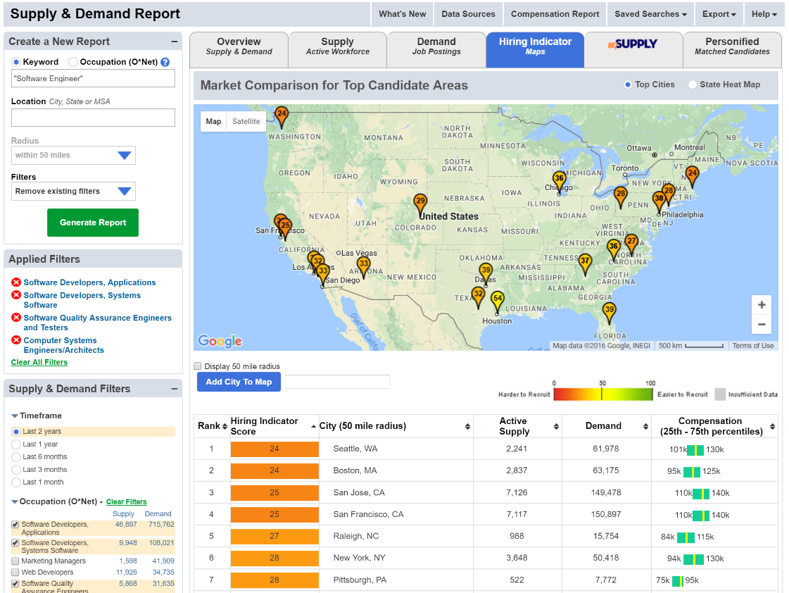Click the map zoom in plus button
This screenshot has height=593, width=789.
pyautogui.click(x=762, y=305)
